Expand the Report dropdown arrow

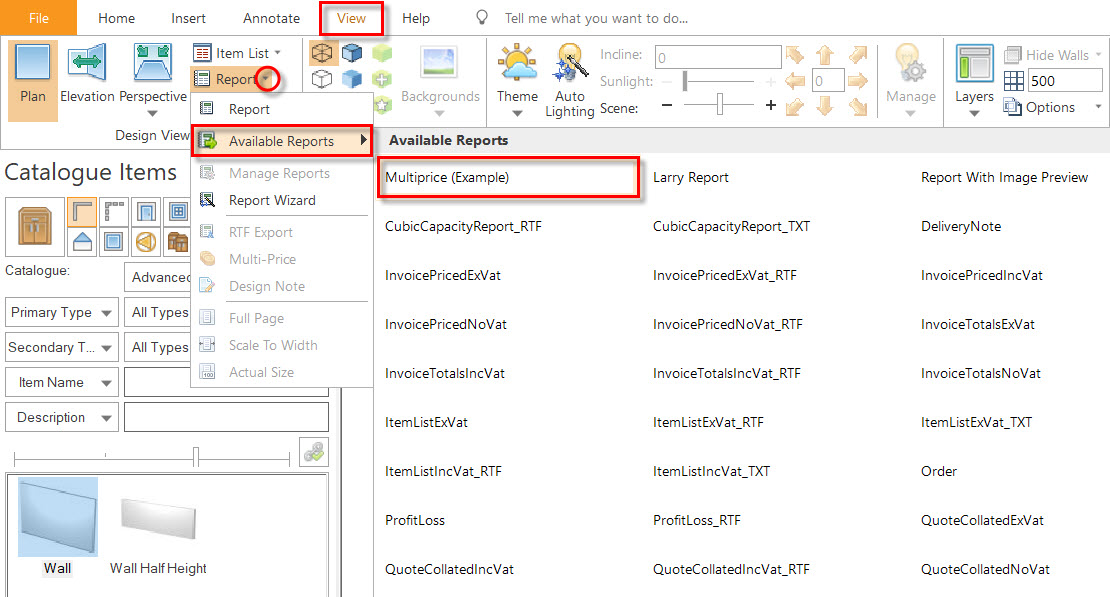pos(266,79)
